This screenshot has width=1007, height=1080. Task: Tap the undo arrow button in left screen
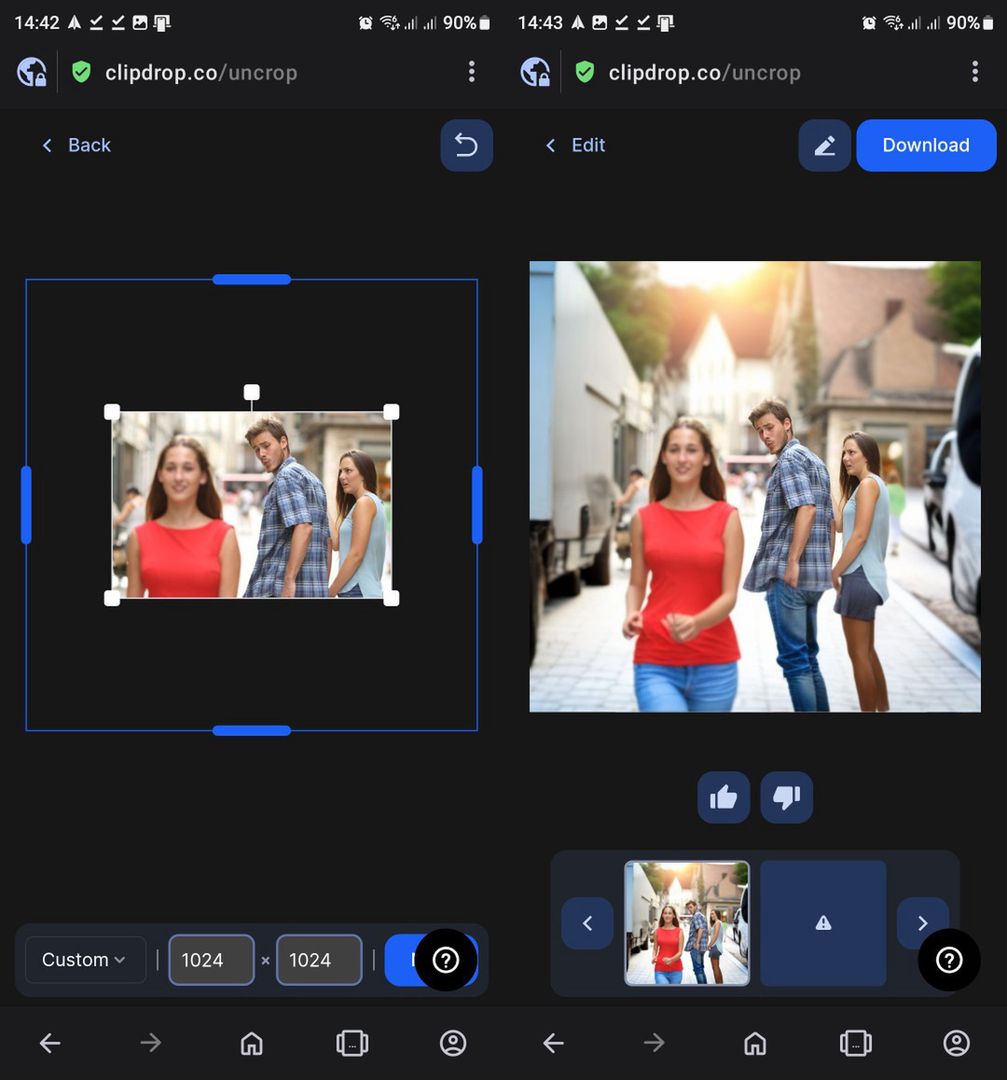[x=466, y=145]
